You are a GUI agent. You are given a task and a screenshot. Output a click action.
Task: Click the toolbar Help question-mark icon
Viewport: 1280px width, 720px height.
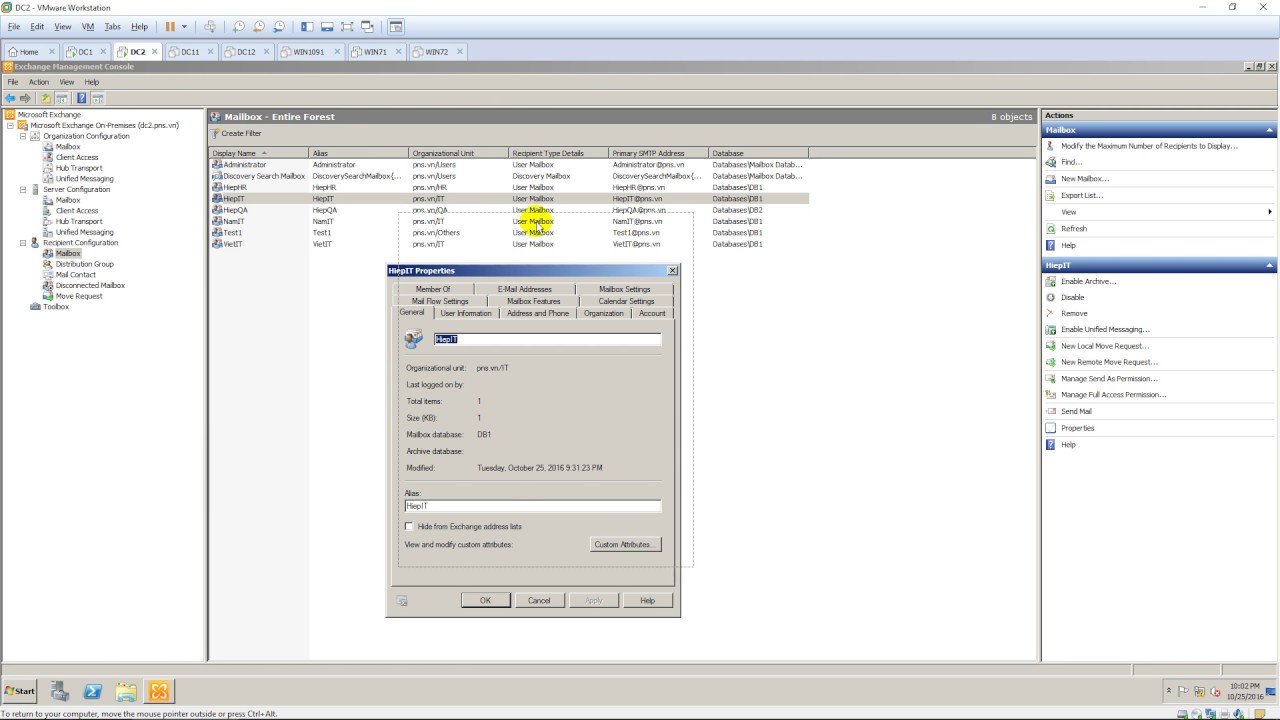point(81,98)
